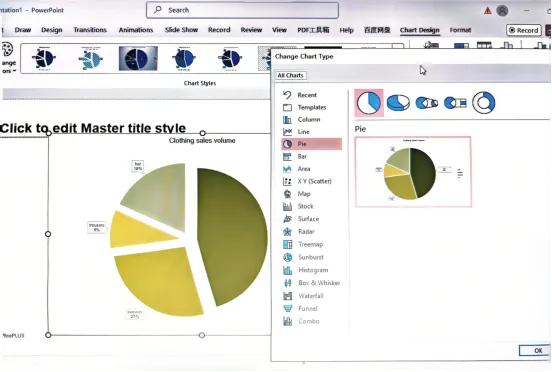This screenshot has width=552, height=372.
Task: Select the 3-D Pie chart subtype icon
Action: pos(398,103)
